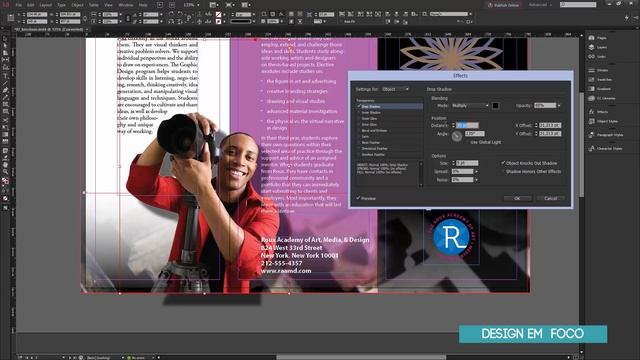Image resolution: width=640 pixels, height=360 pixels.
Task: Click the stroke swatch in the control panel
Action: (x=218, y=21)
